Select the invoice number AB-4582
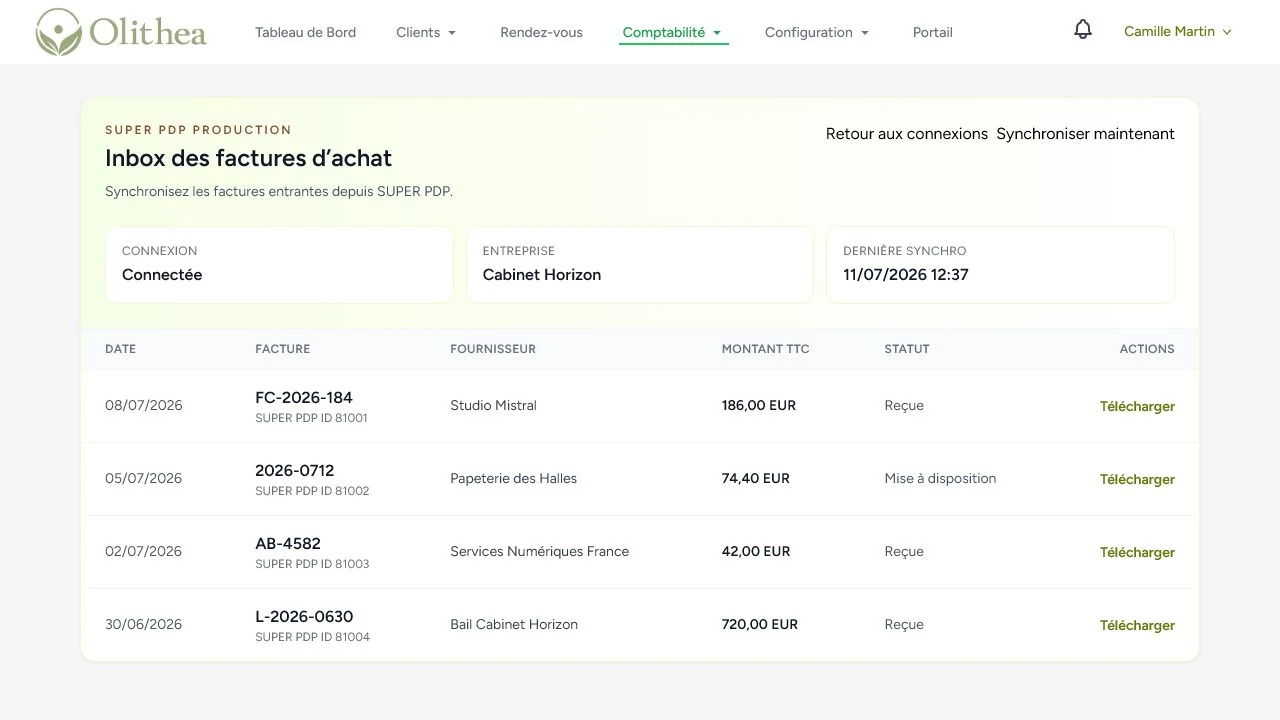 click(x=288, y=543)
